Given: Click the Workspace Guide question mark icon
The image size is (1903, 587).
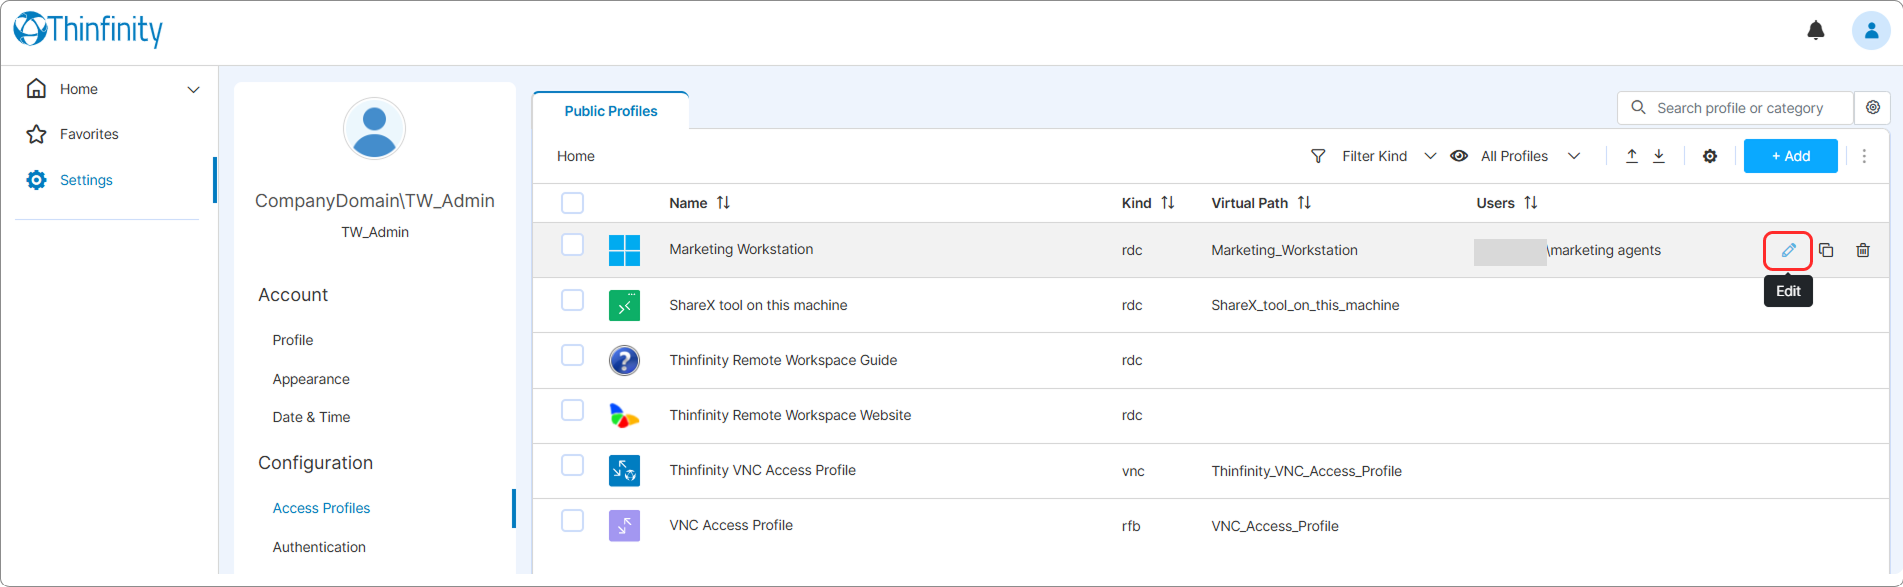Looking at the screenshot, I should (x=624, y=360).
